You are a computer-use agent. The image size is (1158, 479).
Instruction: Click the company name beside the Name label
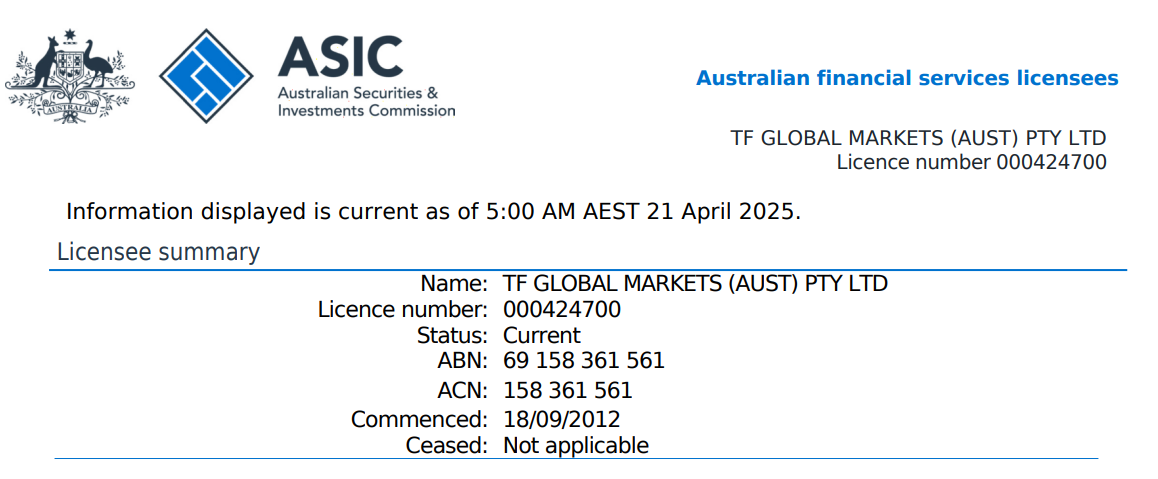pos(695,283)
